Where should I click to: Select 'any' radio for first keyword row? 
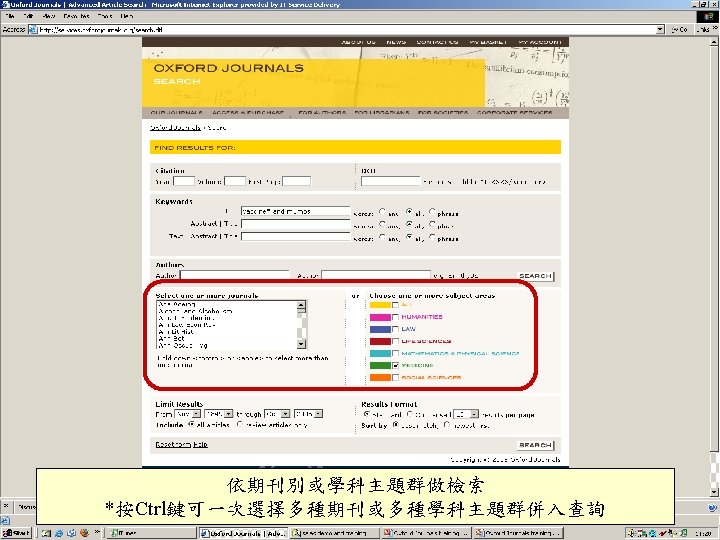click(382, 212)
